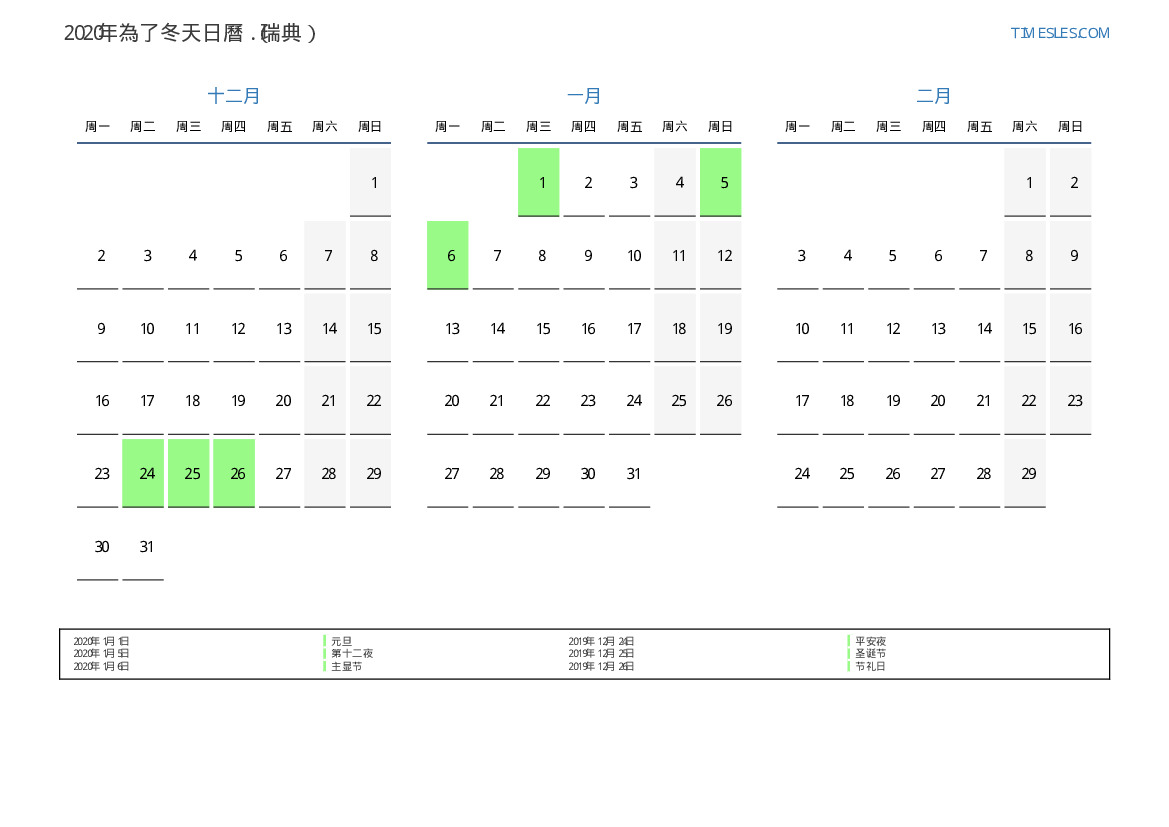Click the 元旦 legend entry
Screen dimensions: 1169x827
pos(341,641)
